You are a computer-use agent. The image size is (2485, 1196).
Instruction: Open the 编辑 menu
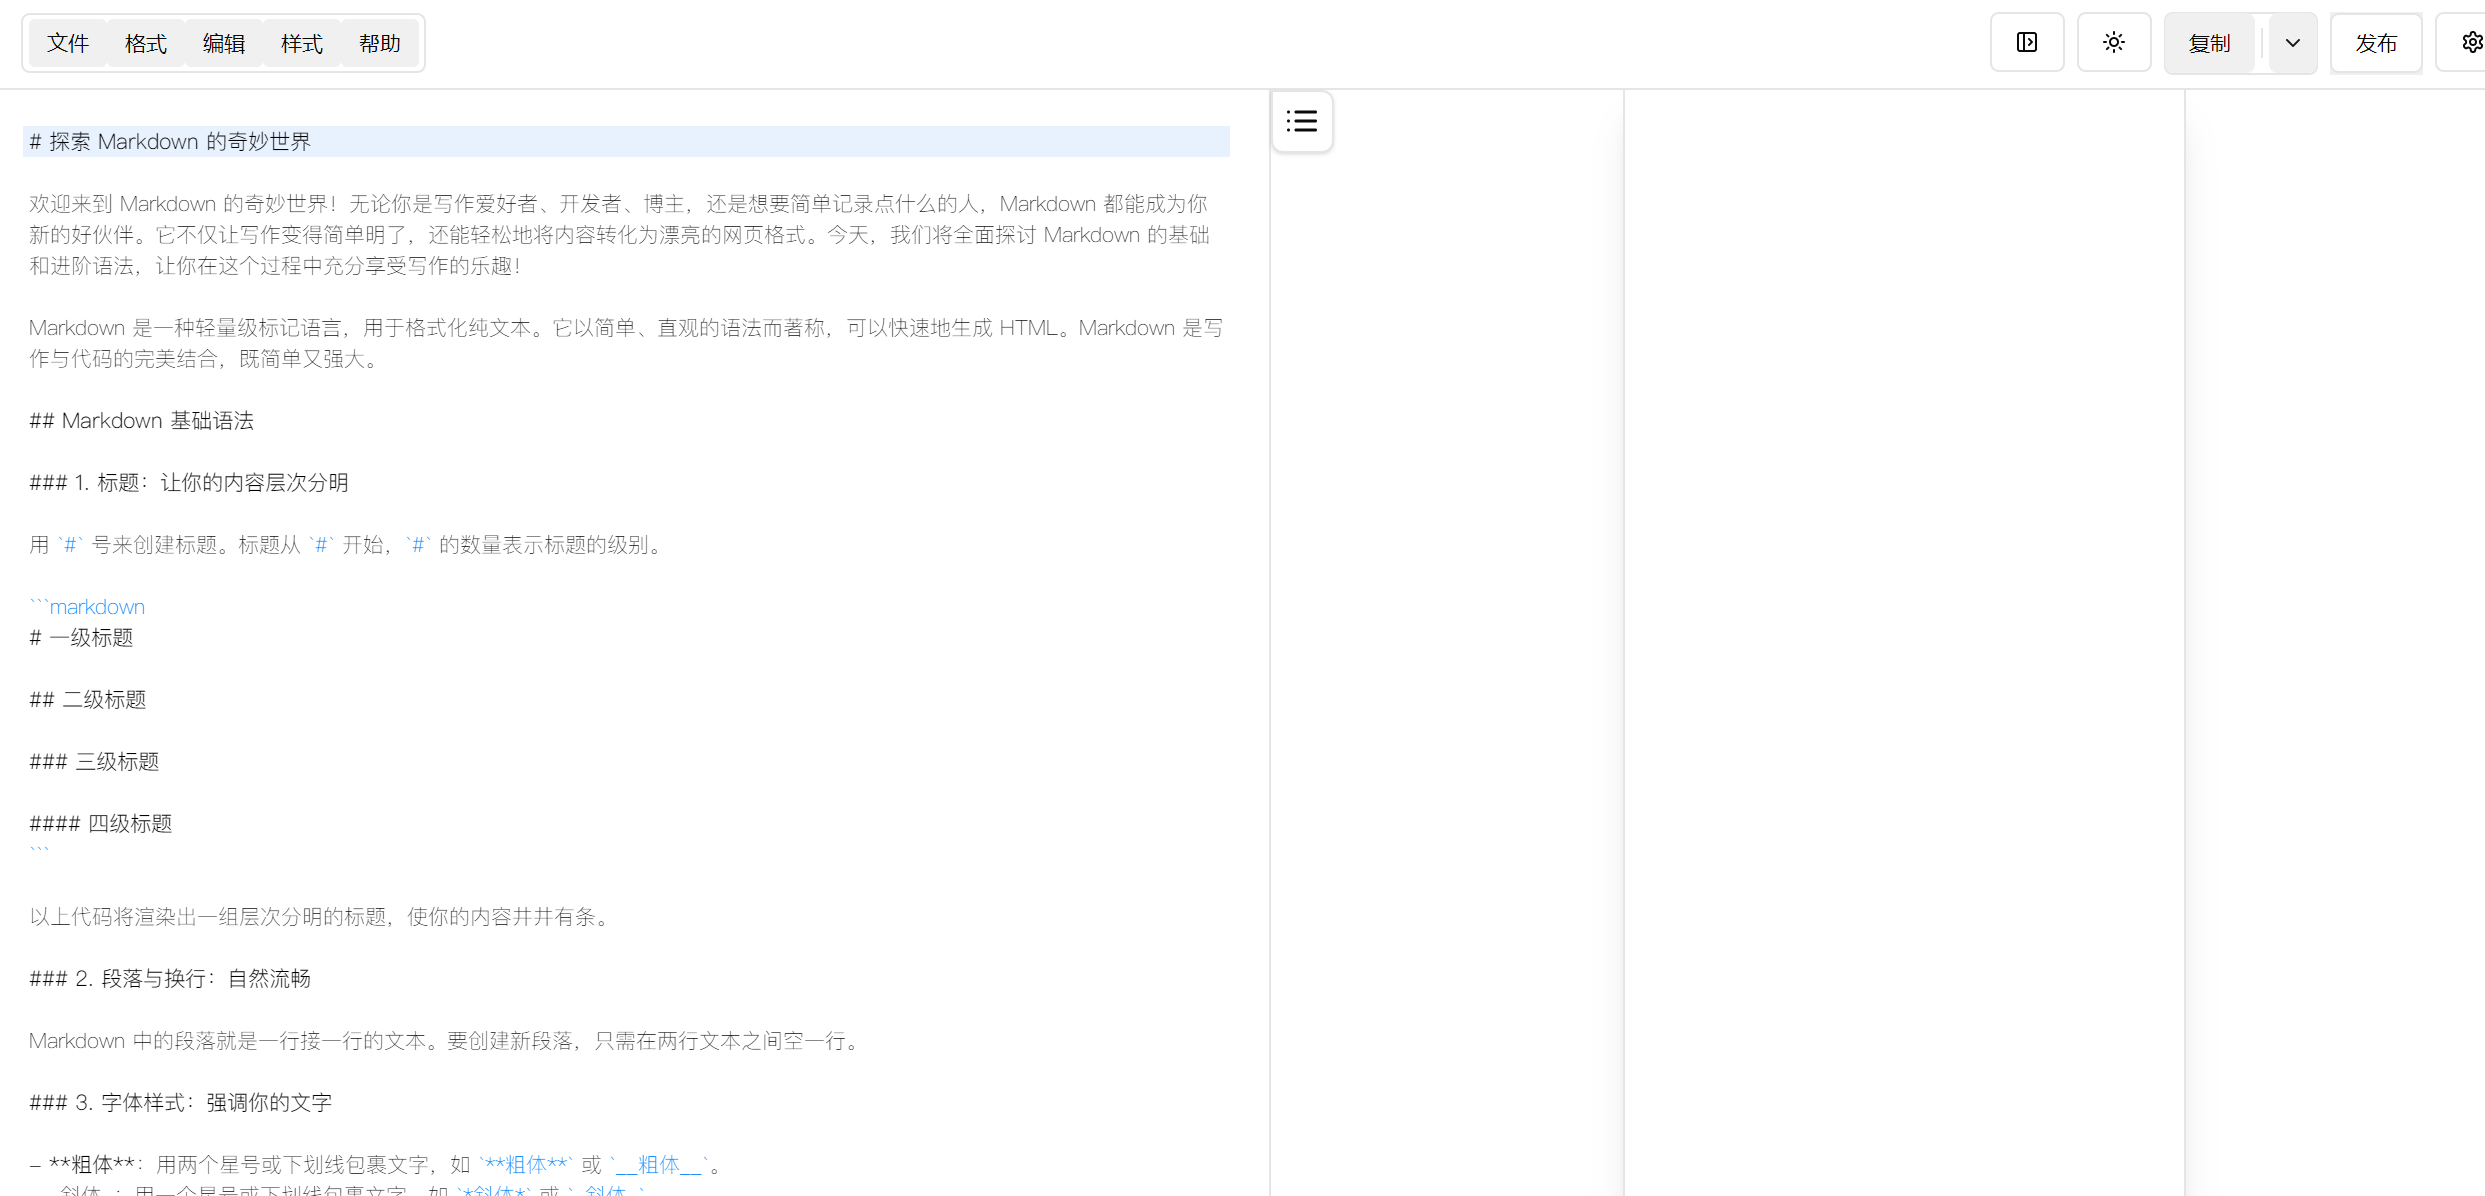coord(224,43)
